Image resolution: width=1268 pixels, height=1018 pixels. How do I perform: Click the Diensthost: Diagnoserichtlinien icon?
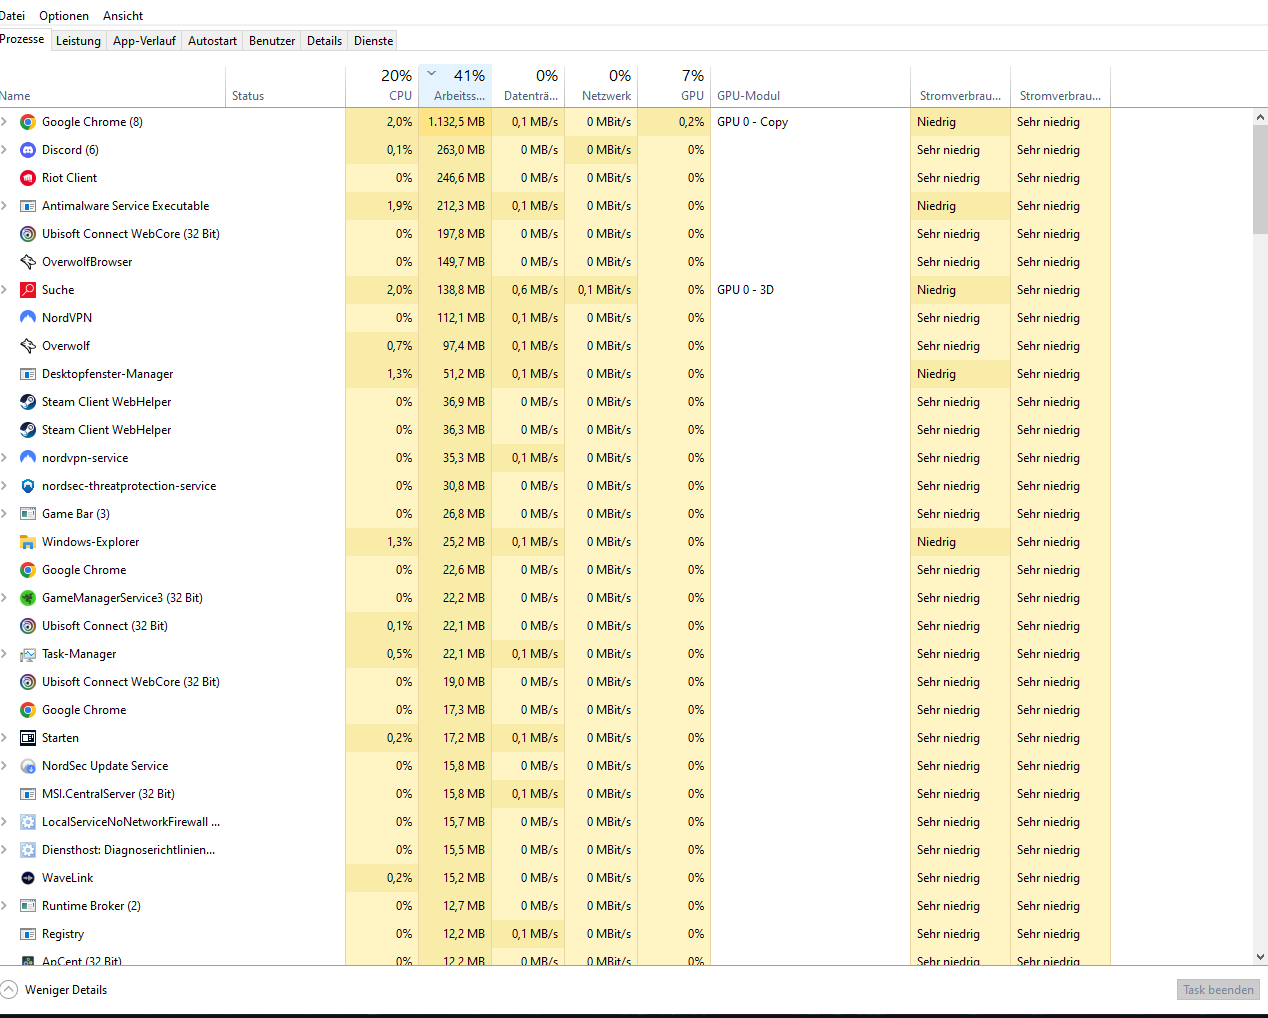(28, 850)
